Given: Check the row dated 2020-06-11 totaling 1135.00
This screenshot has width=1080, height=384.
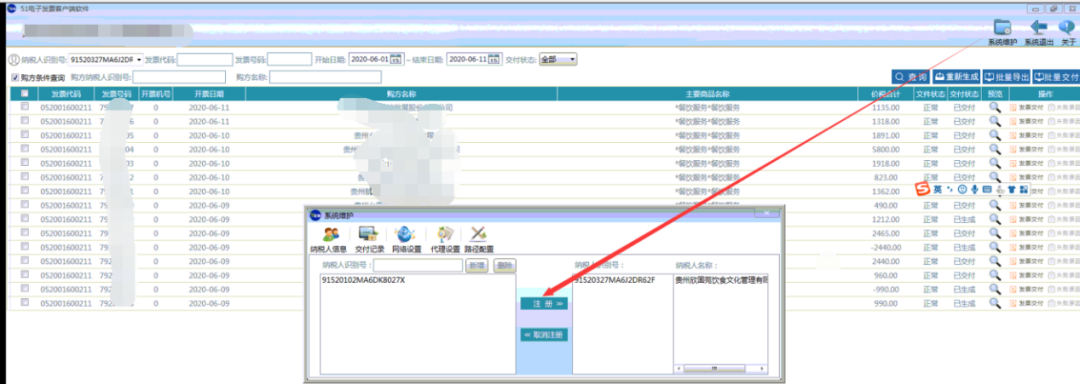Looking at the screenshot, I should pyautogui.click(x=25, y=107).
